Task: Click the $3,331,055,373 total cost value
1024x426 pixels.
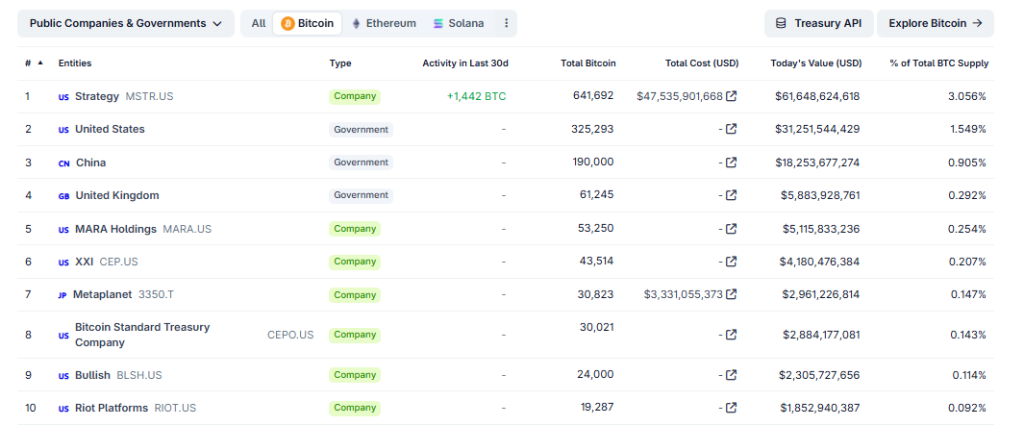Action: (x=683, y=294)
